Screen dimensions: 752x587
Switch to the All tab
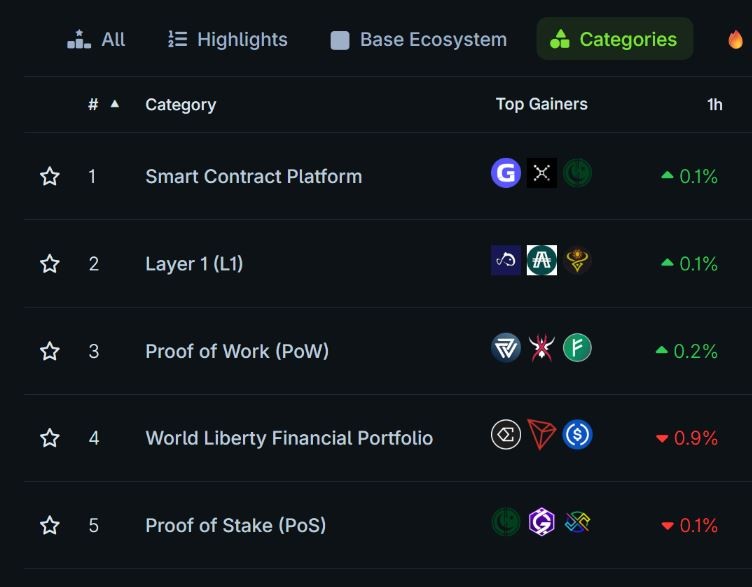point(96,39)
